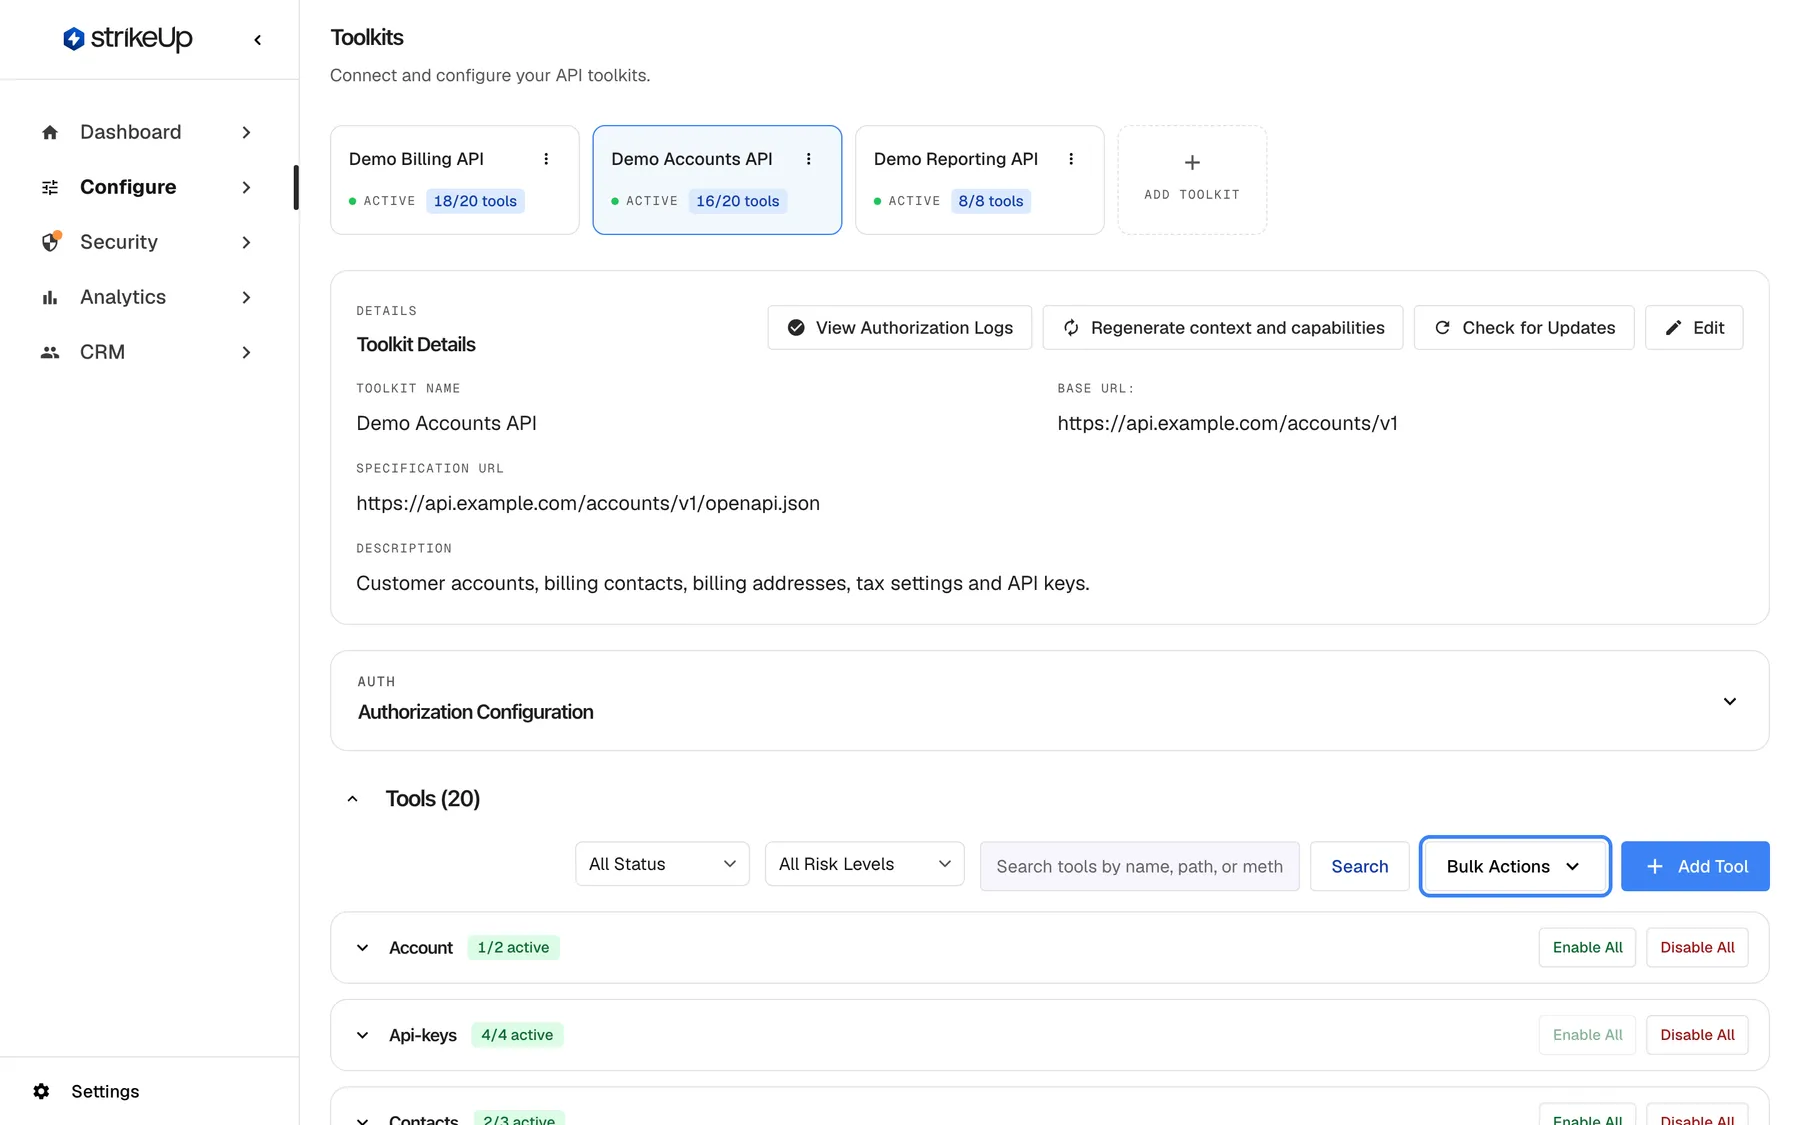The height and width of the screenshot is (1125, 1800).
Task: Click the specification URL openapi.json text
Action: (x=588, y=503)
